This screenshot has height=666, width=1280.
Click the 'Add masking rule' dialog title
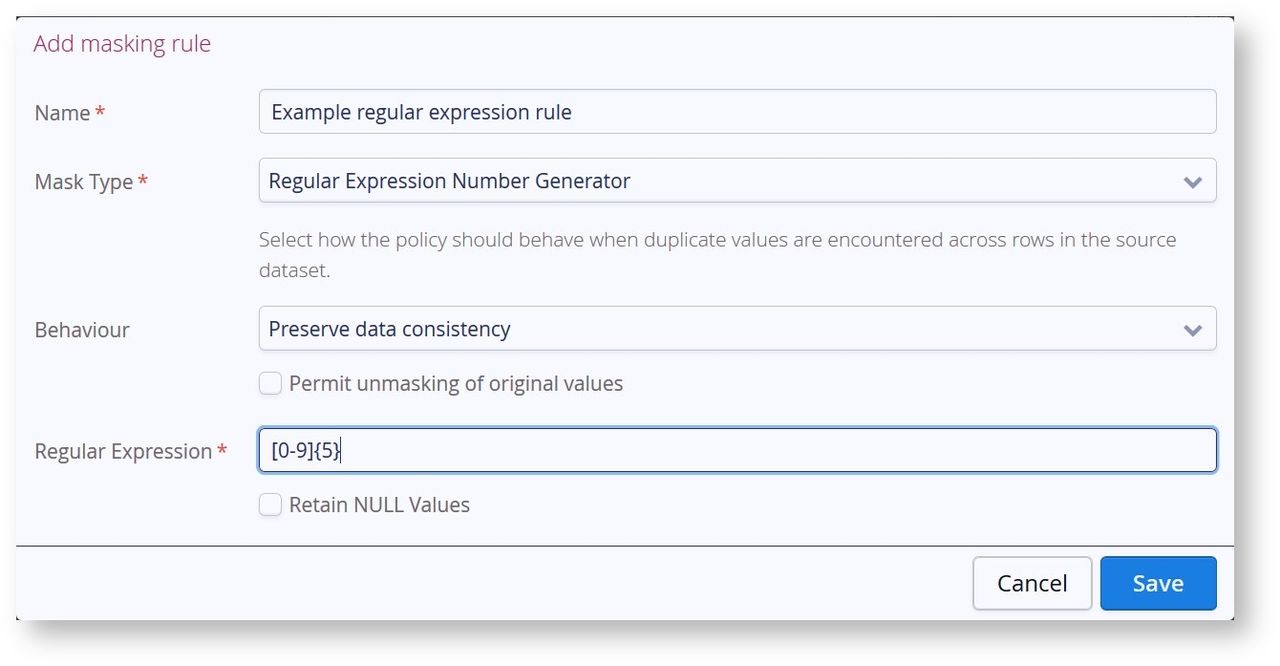click(x=122, y=44)
